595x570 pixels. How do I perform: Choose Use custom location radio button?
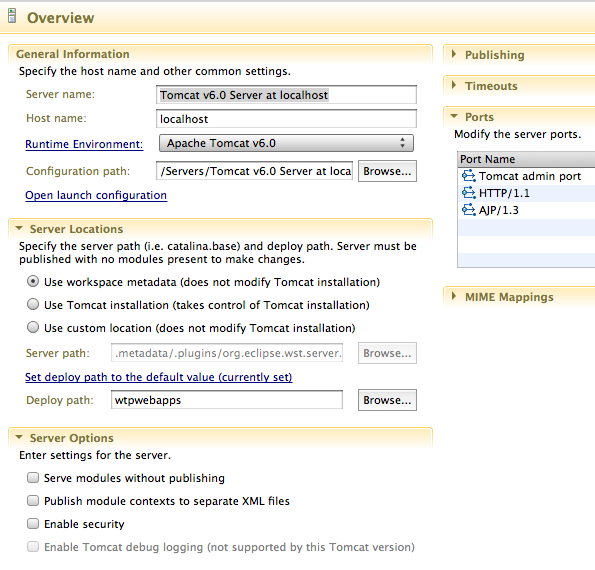(33, 327)
